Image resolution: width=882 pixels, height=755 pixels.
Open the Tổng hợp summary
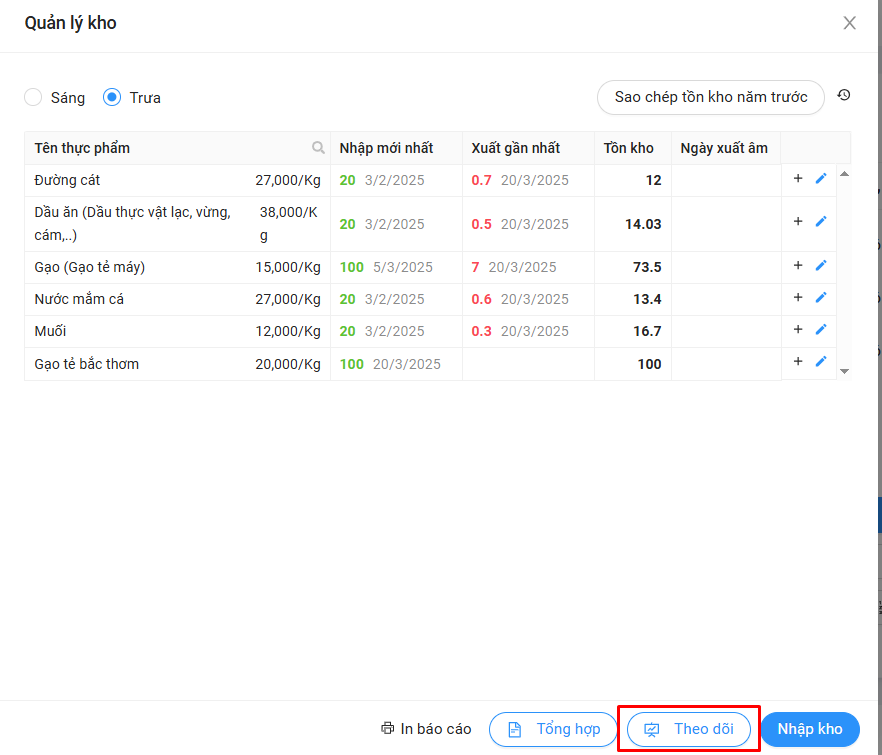[x=554, y=729]
